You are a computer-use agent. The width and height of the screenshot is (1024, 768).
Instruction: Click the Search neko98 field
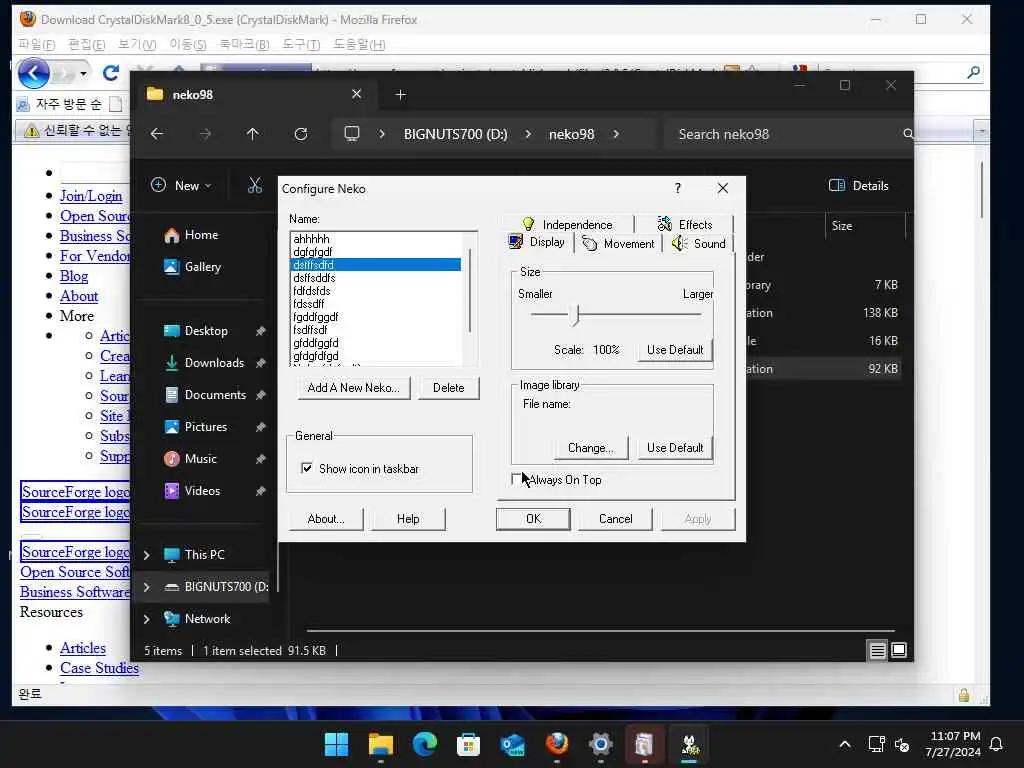pyautogui.click(x=788, y=134)
